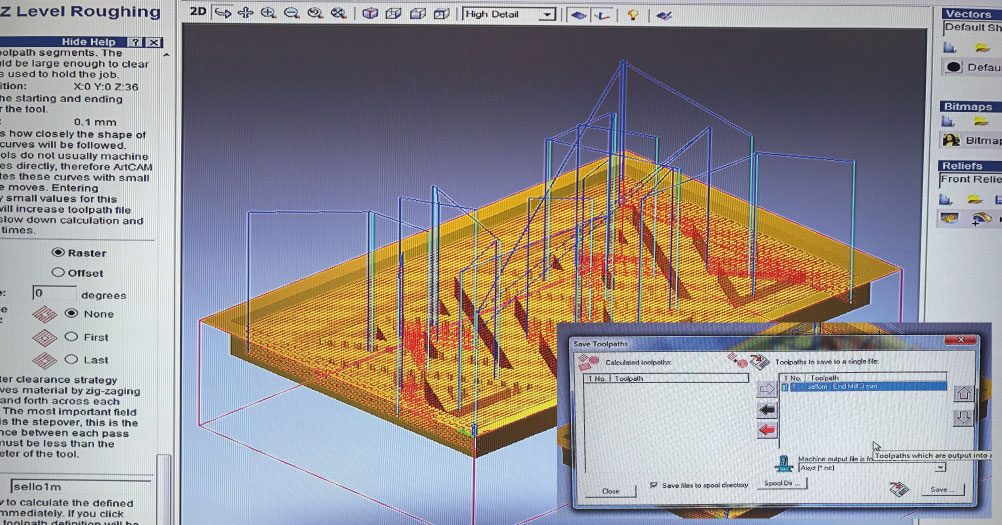Click the zoom out magnifier icon

click(x=291, y=13)
